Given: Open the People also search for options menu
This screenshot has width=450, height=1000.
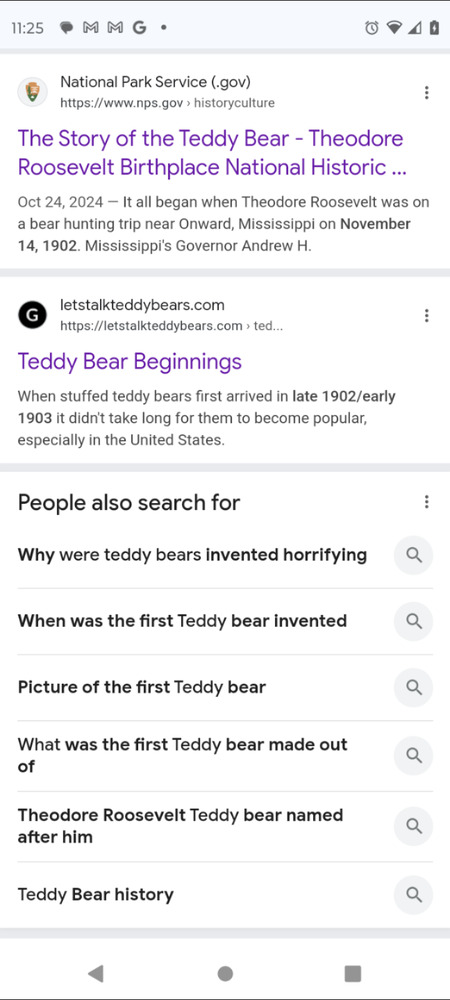Looking at the screenshot, I should pyautogui.click(x=426, y=502).
